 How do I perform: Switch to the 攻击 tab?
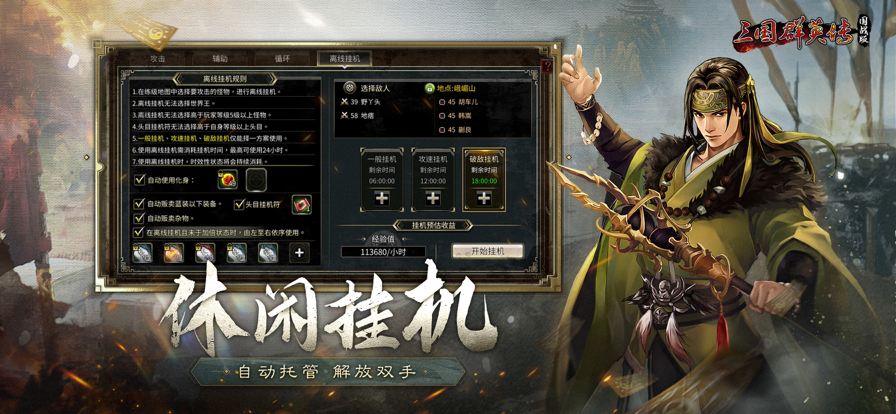click(x=158, y=58)
